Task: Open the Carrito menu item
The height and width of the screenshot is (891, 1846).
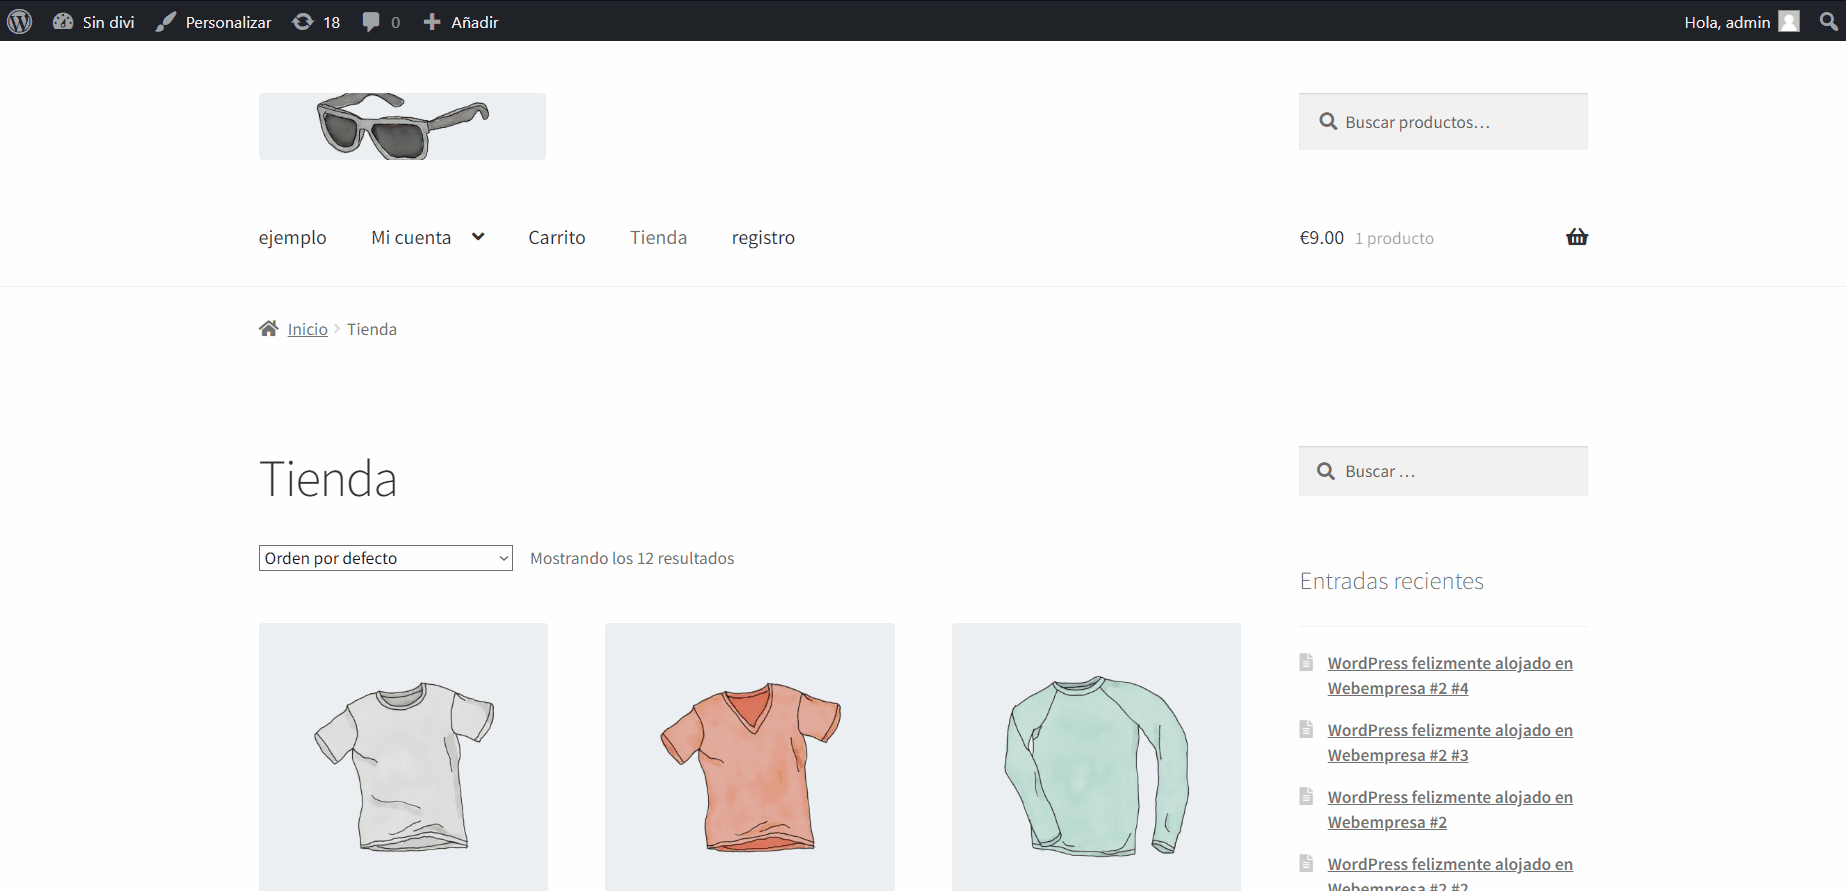Action: (x=556, y=238)
